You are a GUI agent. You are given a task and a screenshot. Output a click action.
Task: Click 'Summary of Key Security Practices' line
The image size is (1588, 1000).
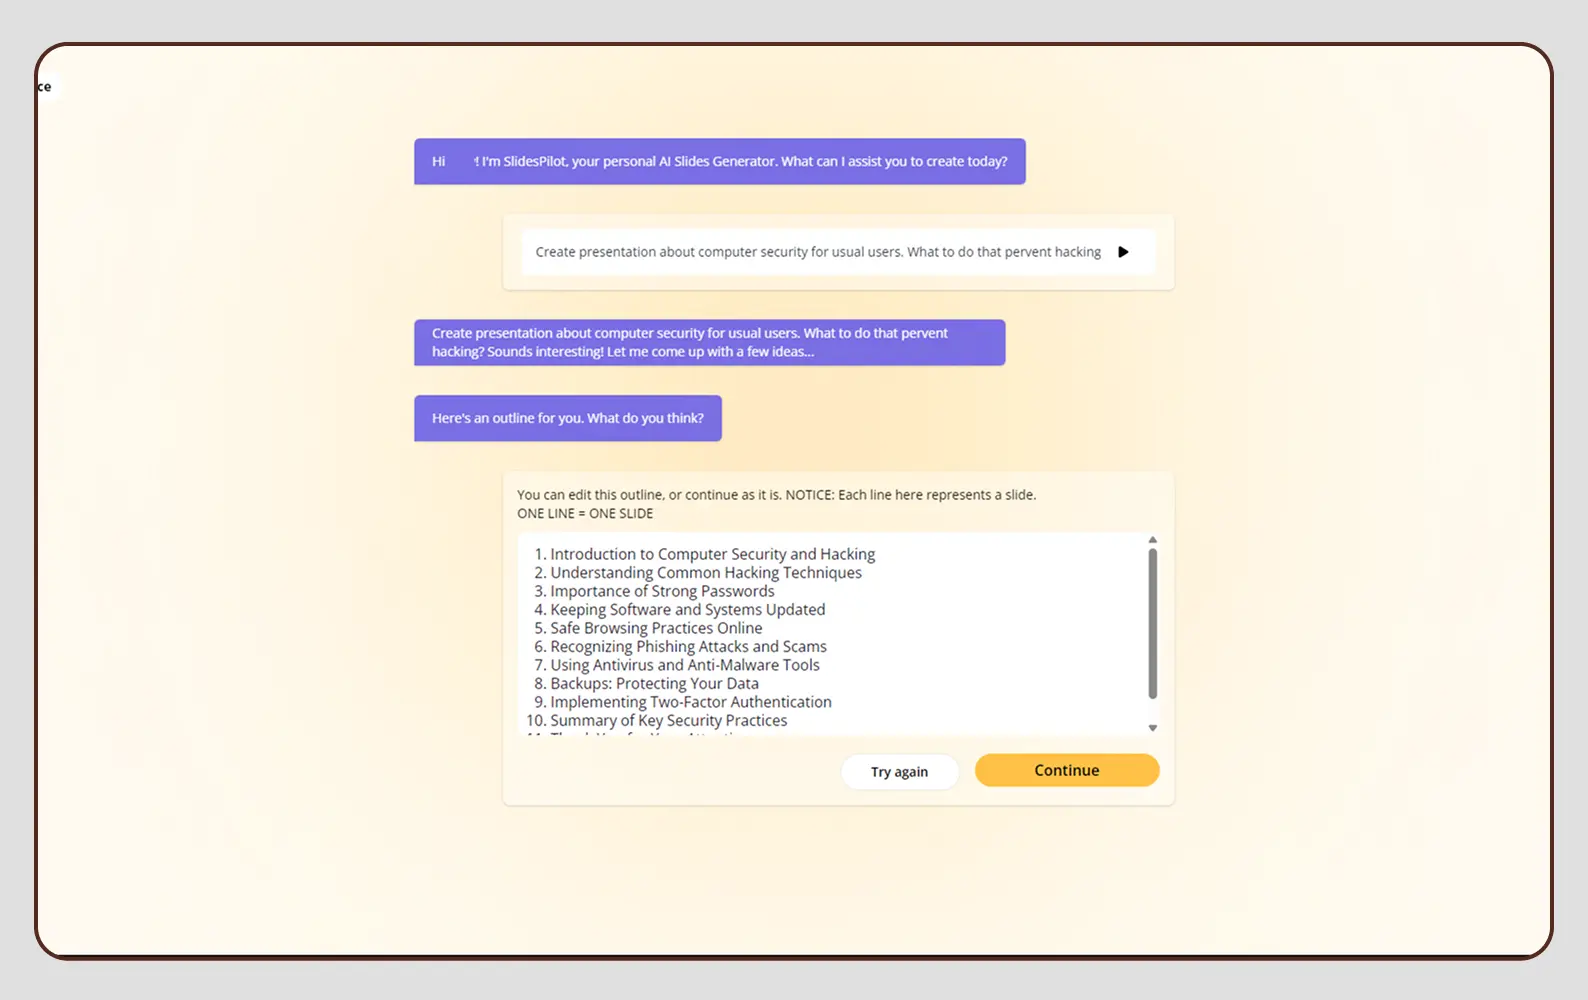(x=668, y=721)
